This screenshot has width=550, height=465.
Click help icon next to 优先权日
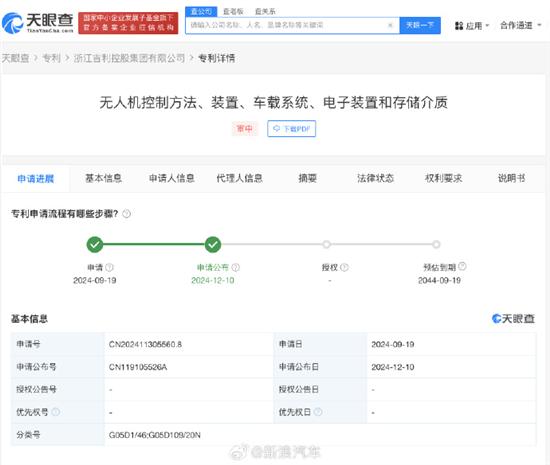point(318,412)
